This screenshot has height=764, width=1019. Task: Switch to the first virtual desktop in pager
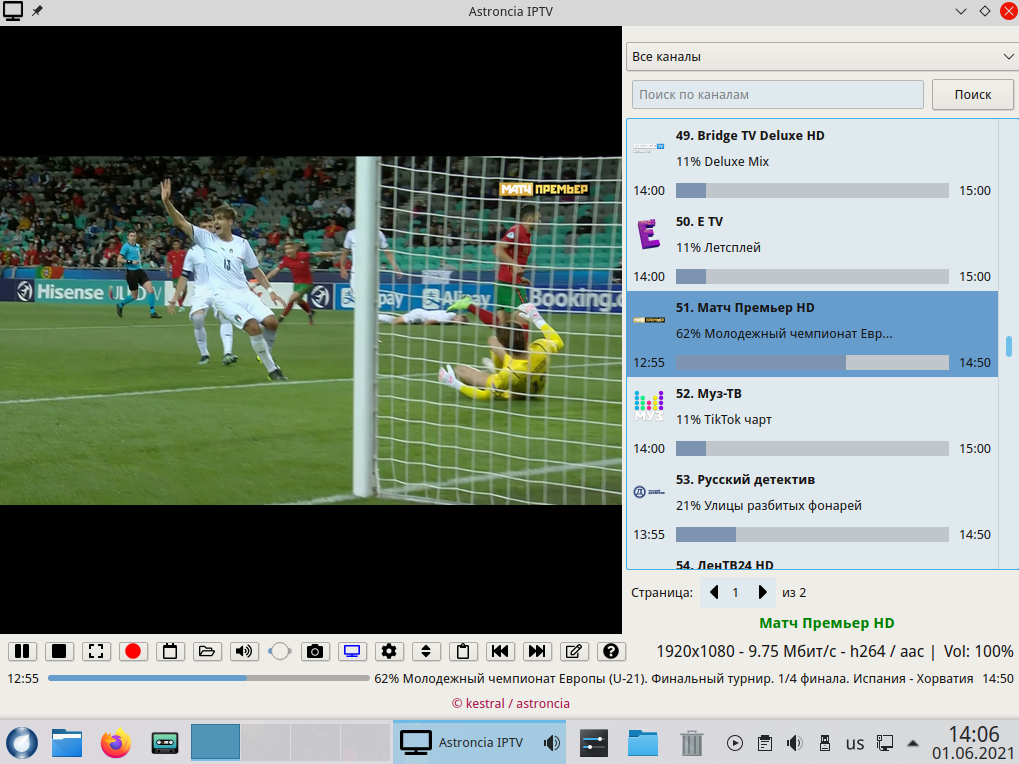(x=215, y=742)
